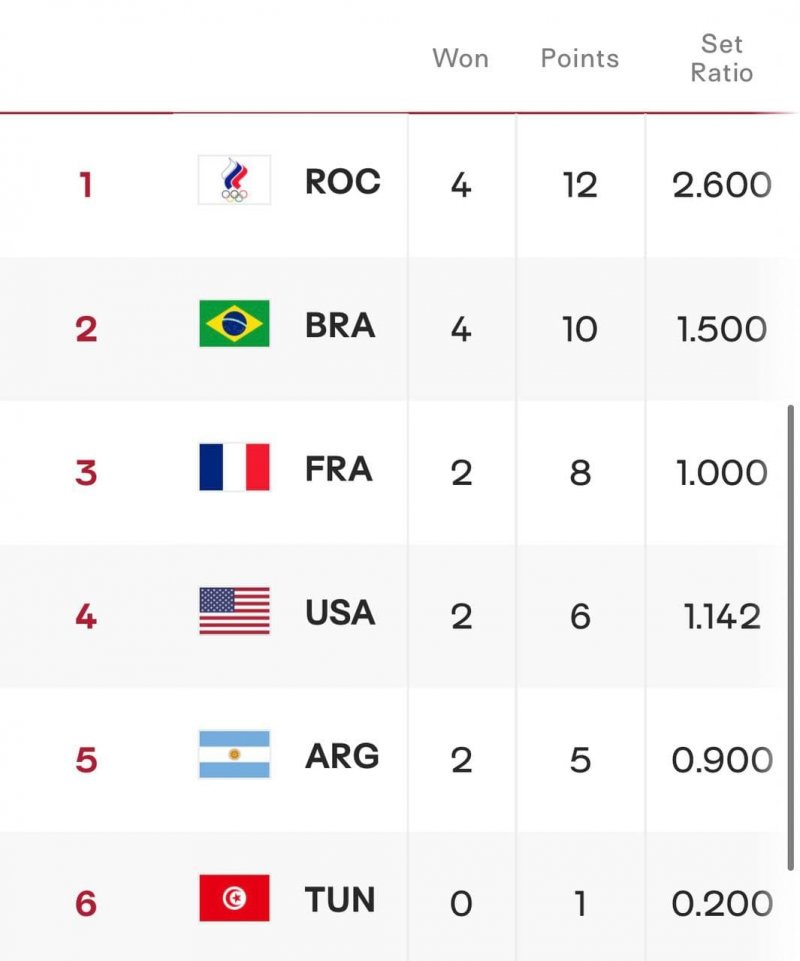Viewport: 800px width, 961px height.
Task: Click the Brazil flag icon
Action: (234, 325)
